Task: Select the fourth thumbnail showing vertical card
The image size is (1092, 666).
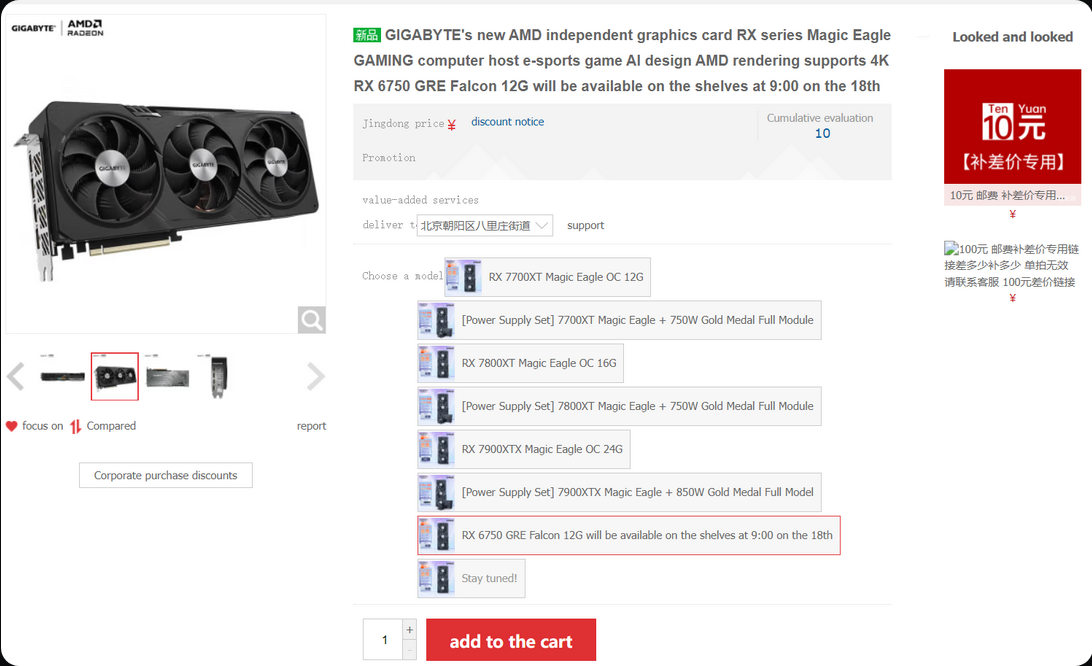Action: (219, 376)
